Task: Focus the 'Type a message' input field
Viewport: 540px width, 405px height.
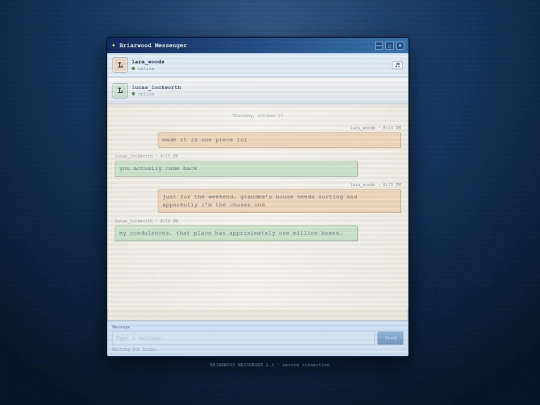Action: [x=243, y=338]
